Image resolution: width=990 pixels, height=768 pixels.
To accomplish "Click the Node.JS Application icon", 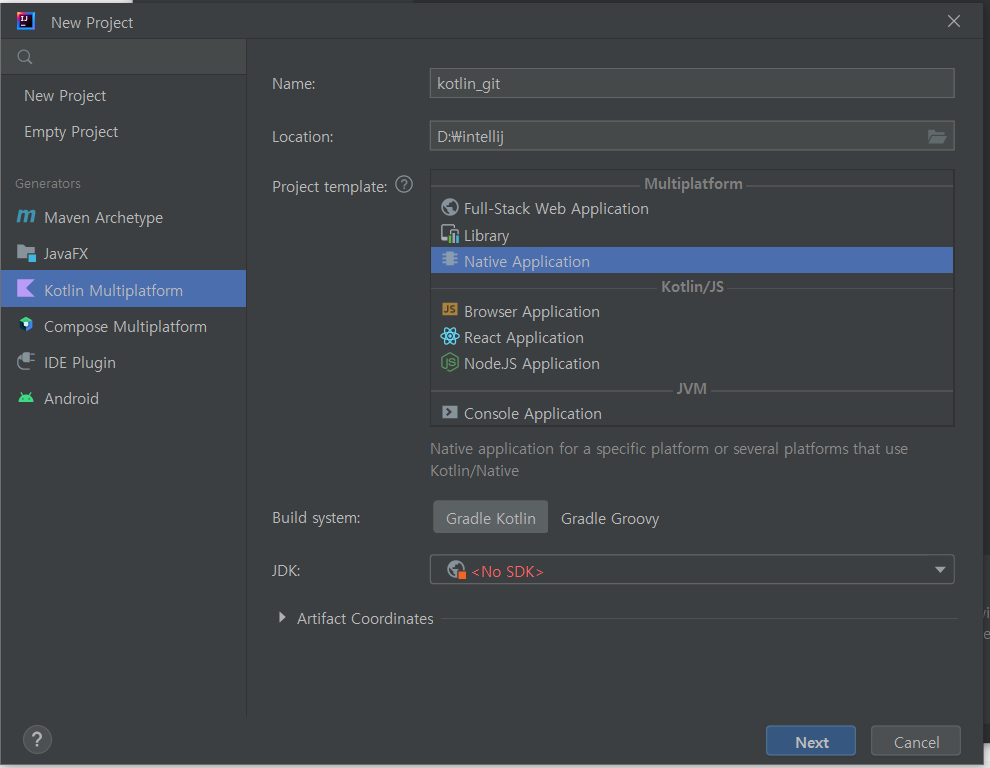I will coord(450,363).
